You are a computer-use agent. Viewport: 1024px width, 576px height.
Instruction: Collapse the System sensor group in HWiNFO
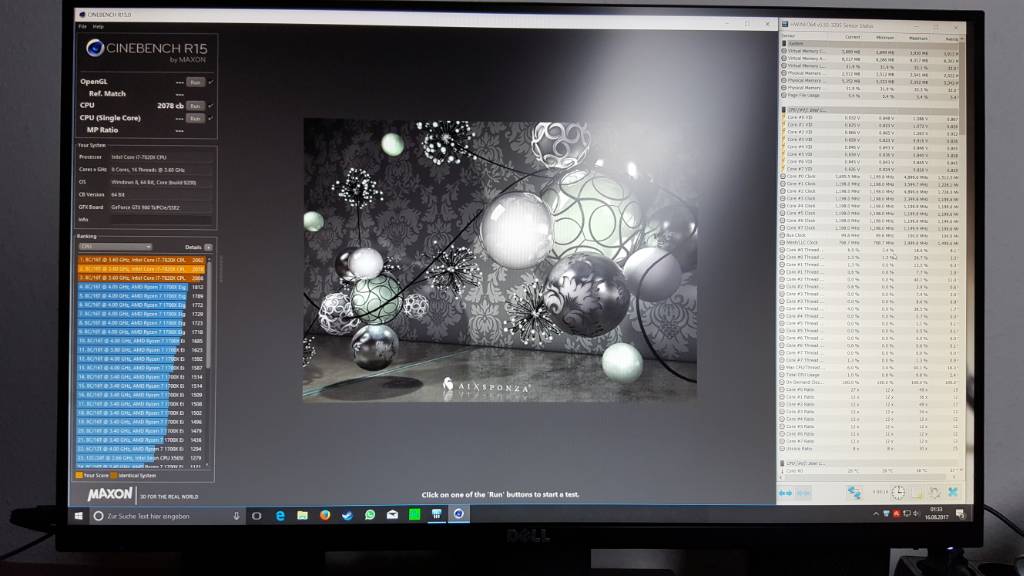(x=784, y=43)
